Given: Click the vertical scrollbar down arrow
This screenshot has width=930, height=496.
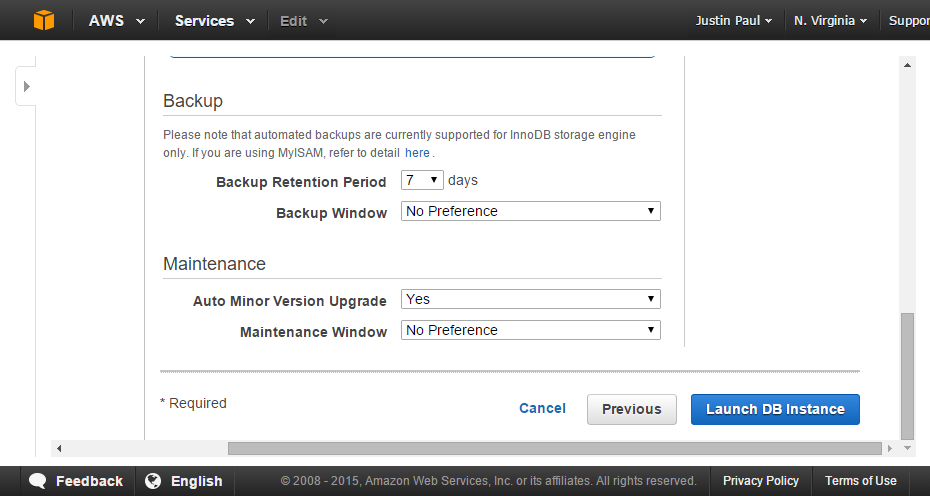Looking at the screenshot, I should point(907,448).
